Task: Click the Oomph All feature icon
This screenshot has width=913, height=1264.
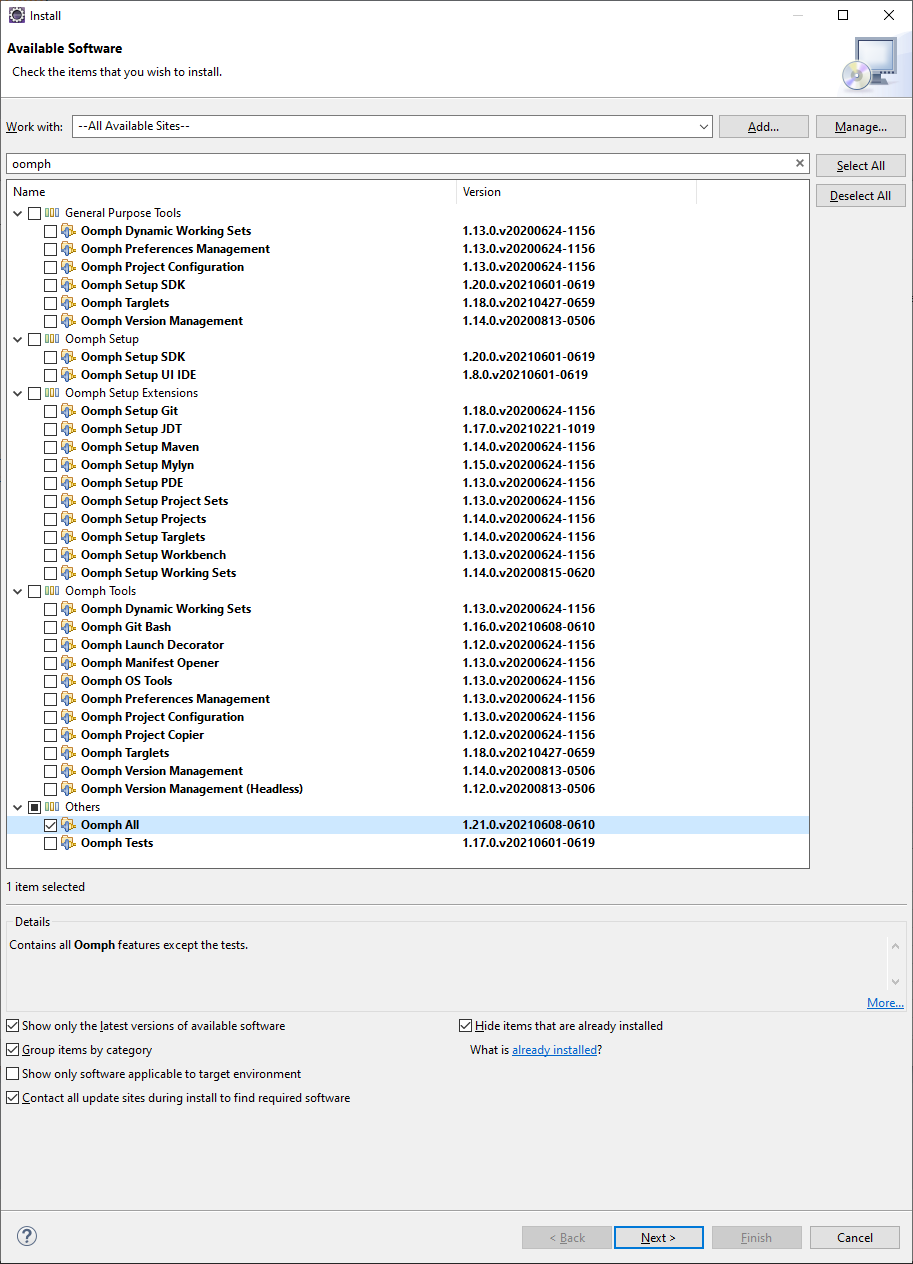Action: [x=68, y=825]
